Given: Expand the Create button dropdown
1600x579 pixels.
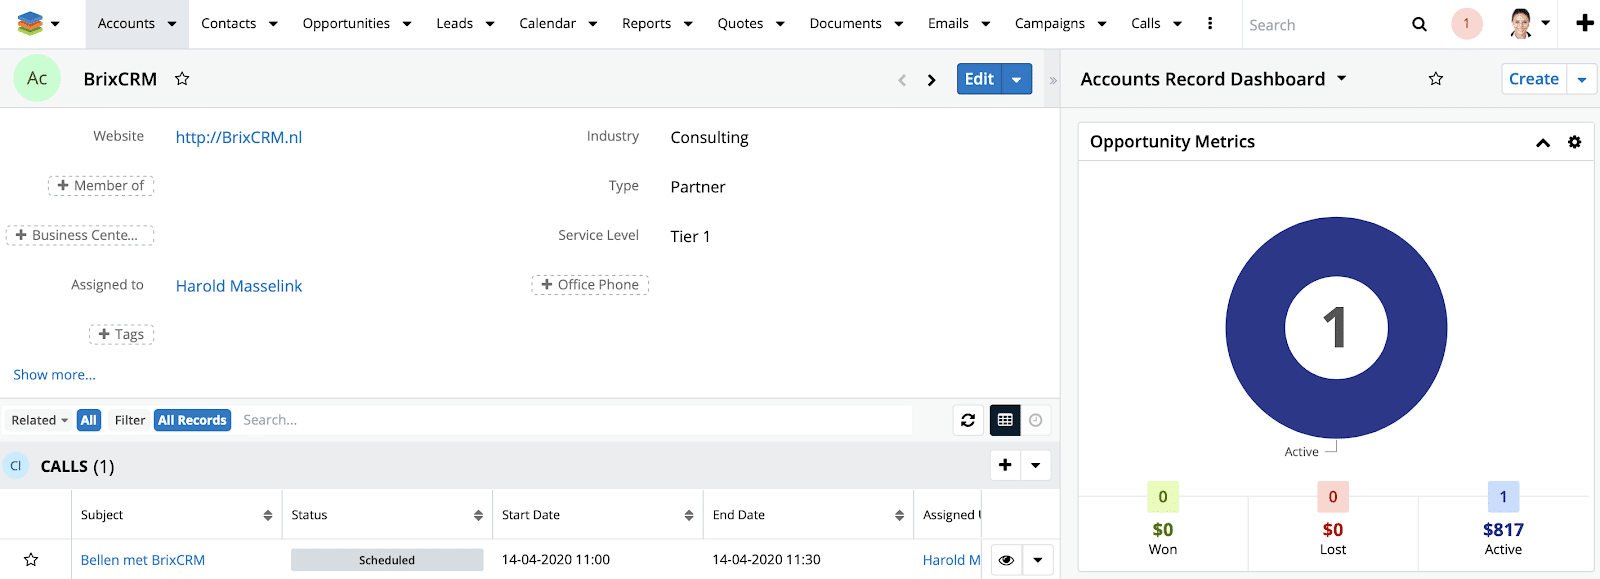Looking at the screenshot, I should pos(1582,79).
